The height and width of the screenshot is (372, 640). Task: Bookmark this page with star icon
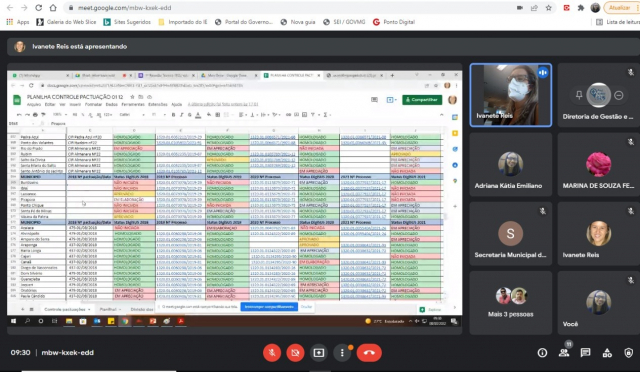click(549, 8)
